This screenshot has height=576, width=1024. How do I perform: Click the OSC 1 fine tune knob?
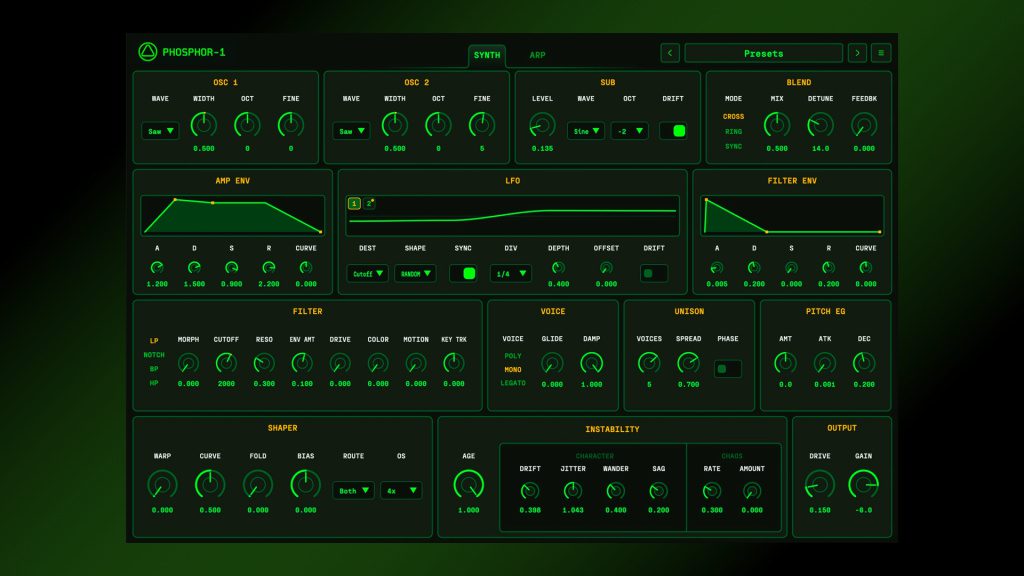pos(291,125)
